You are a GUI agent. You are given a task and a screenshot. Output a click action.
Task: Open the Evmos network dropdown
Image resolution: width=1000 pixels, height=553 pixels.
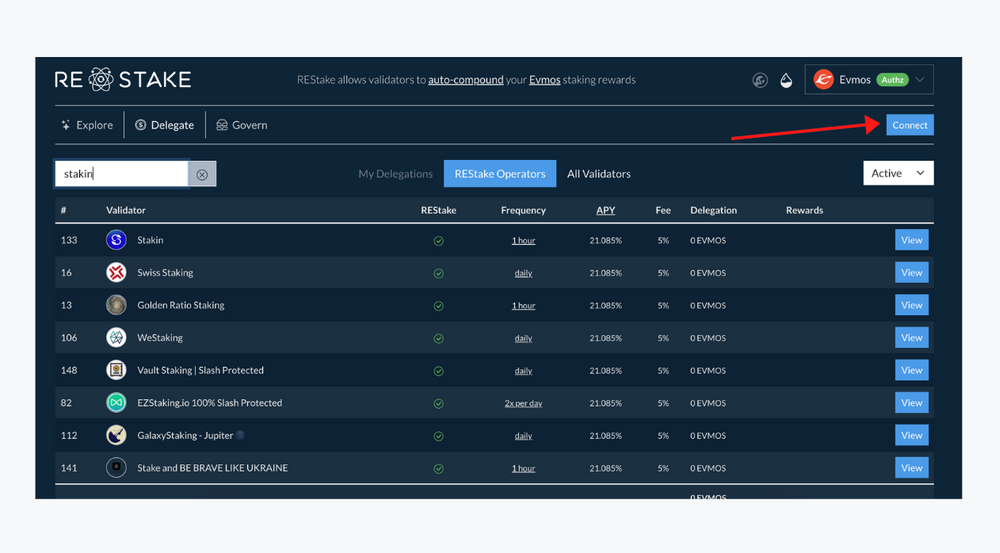(x=870, y=80)
